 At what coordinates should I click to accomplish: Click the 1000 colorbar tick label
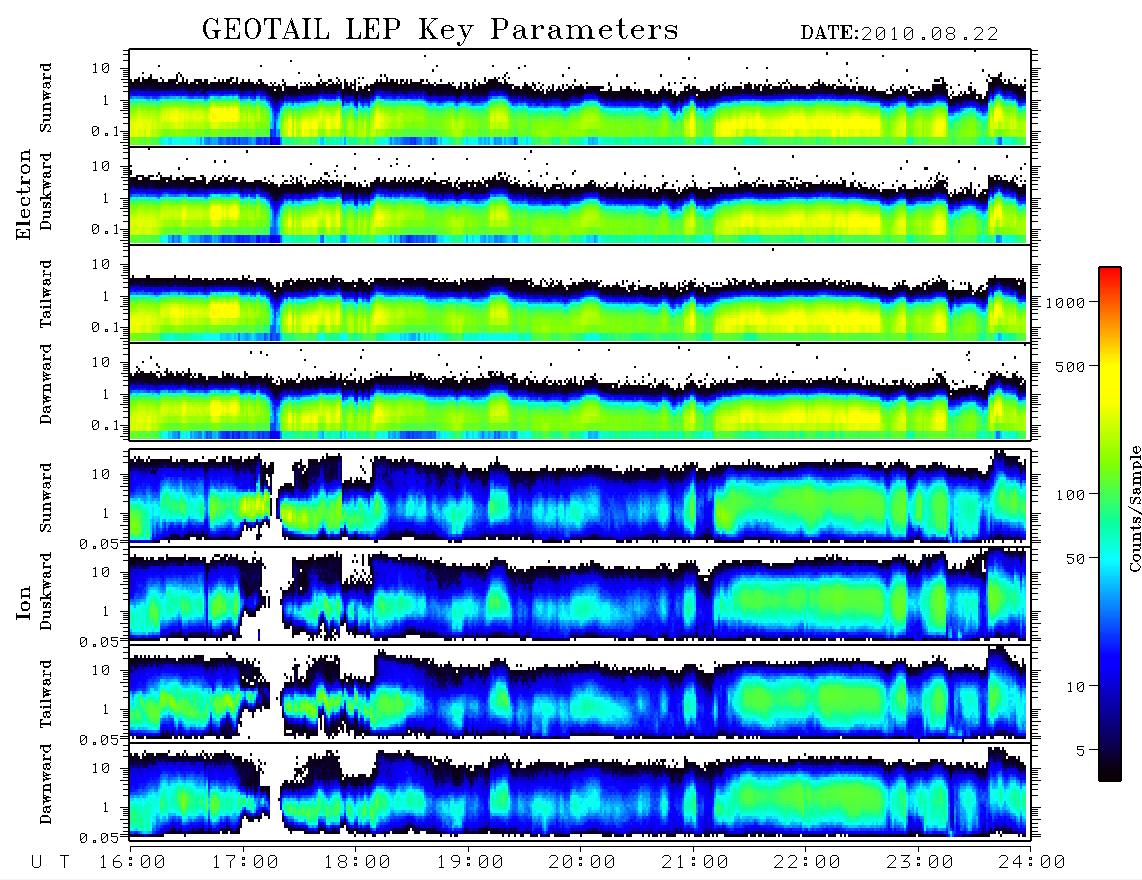click(x=1065, y=303)
